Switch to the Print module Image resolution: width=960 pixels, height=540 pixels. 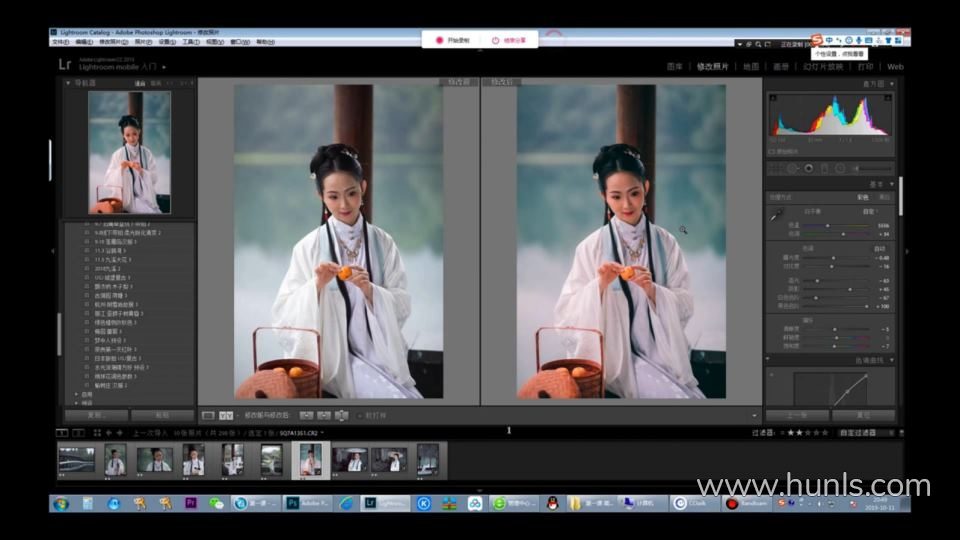point(865,67)
